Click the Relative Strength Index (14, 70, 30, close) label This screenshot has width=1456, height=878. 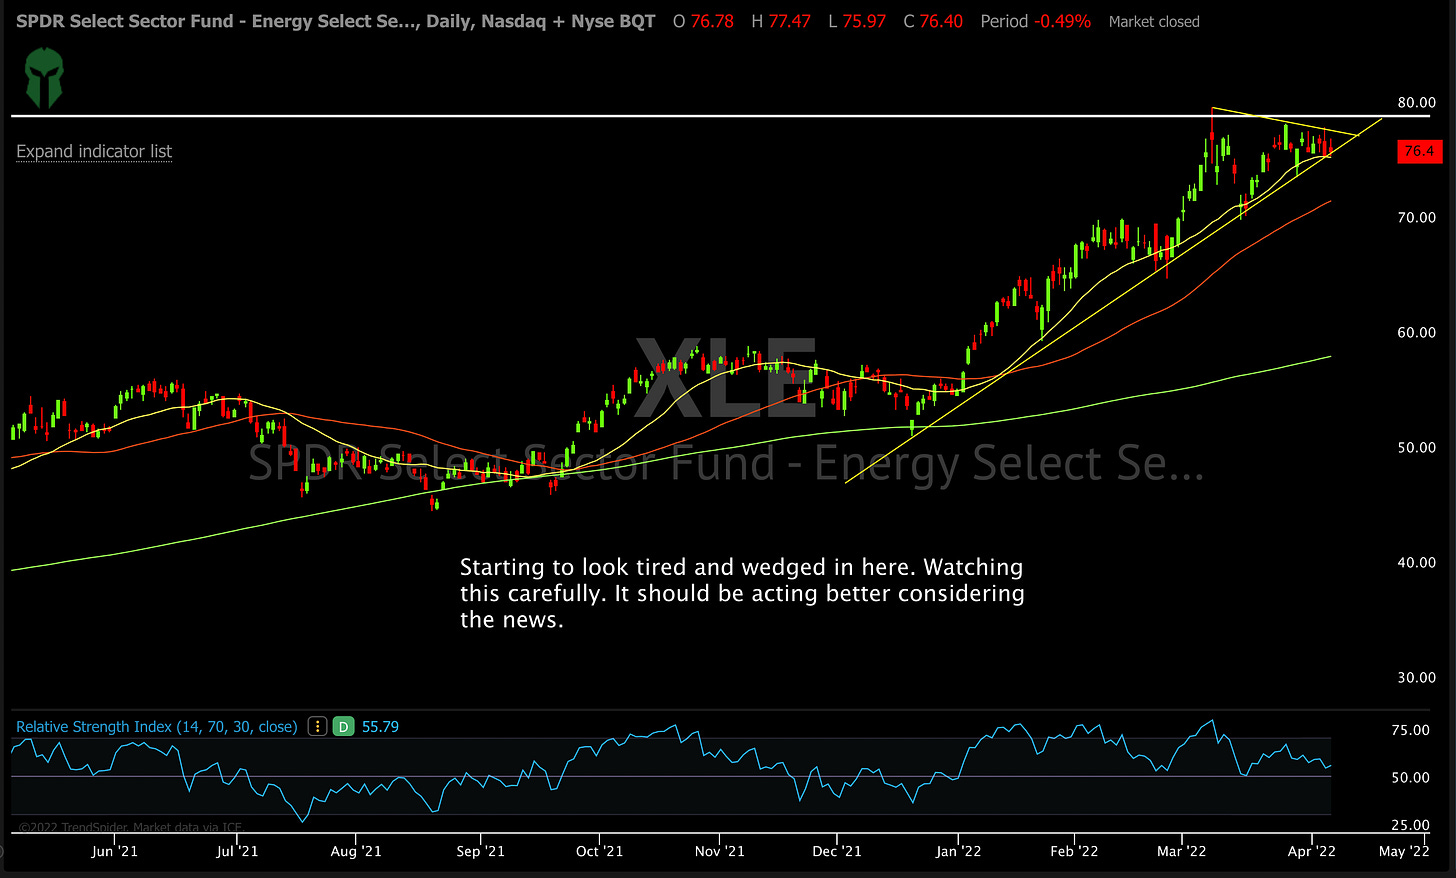click(157, 727)
